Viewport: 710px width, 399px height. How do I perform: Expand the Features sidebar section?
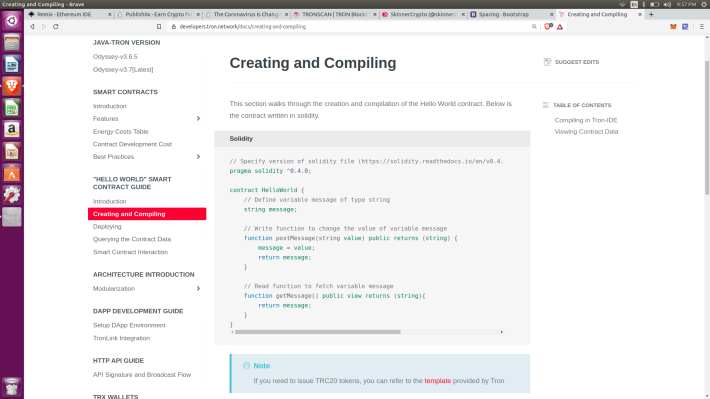198,119
